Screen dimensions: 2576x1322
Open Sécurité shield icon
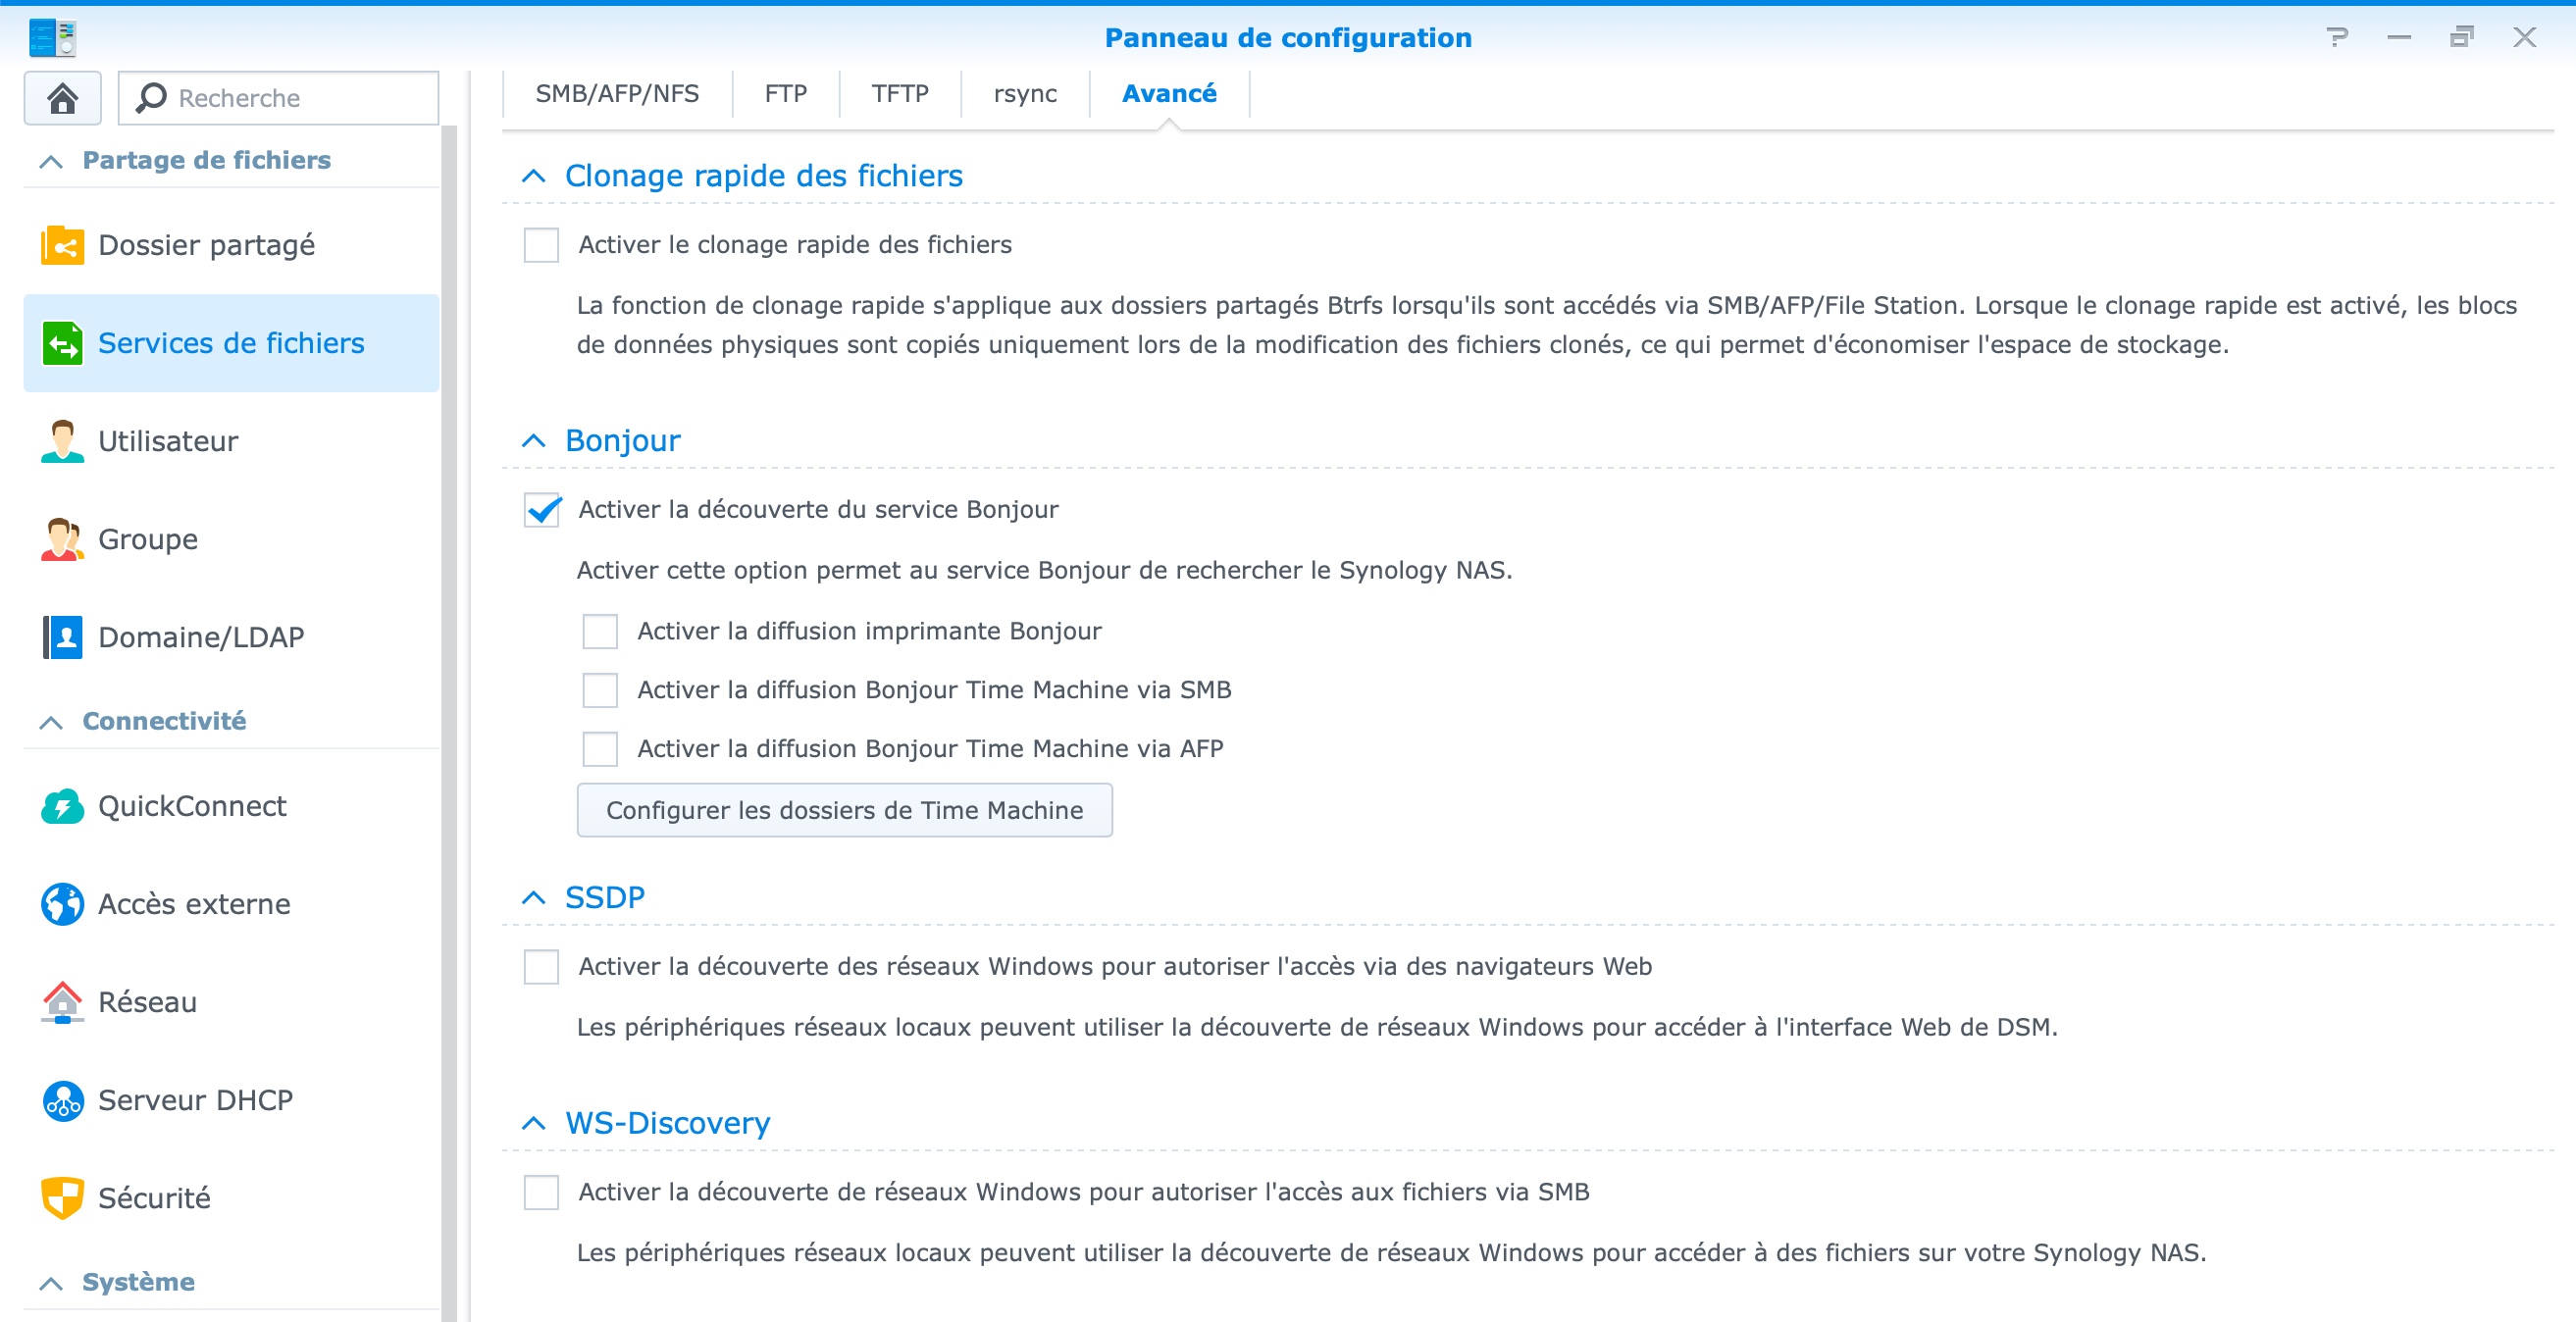coord(62,1198)
